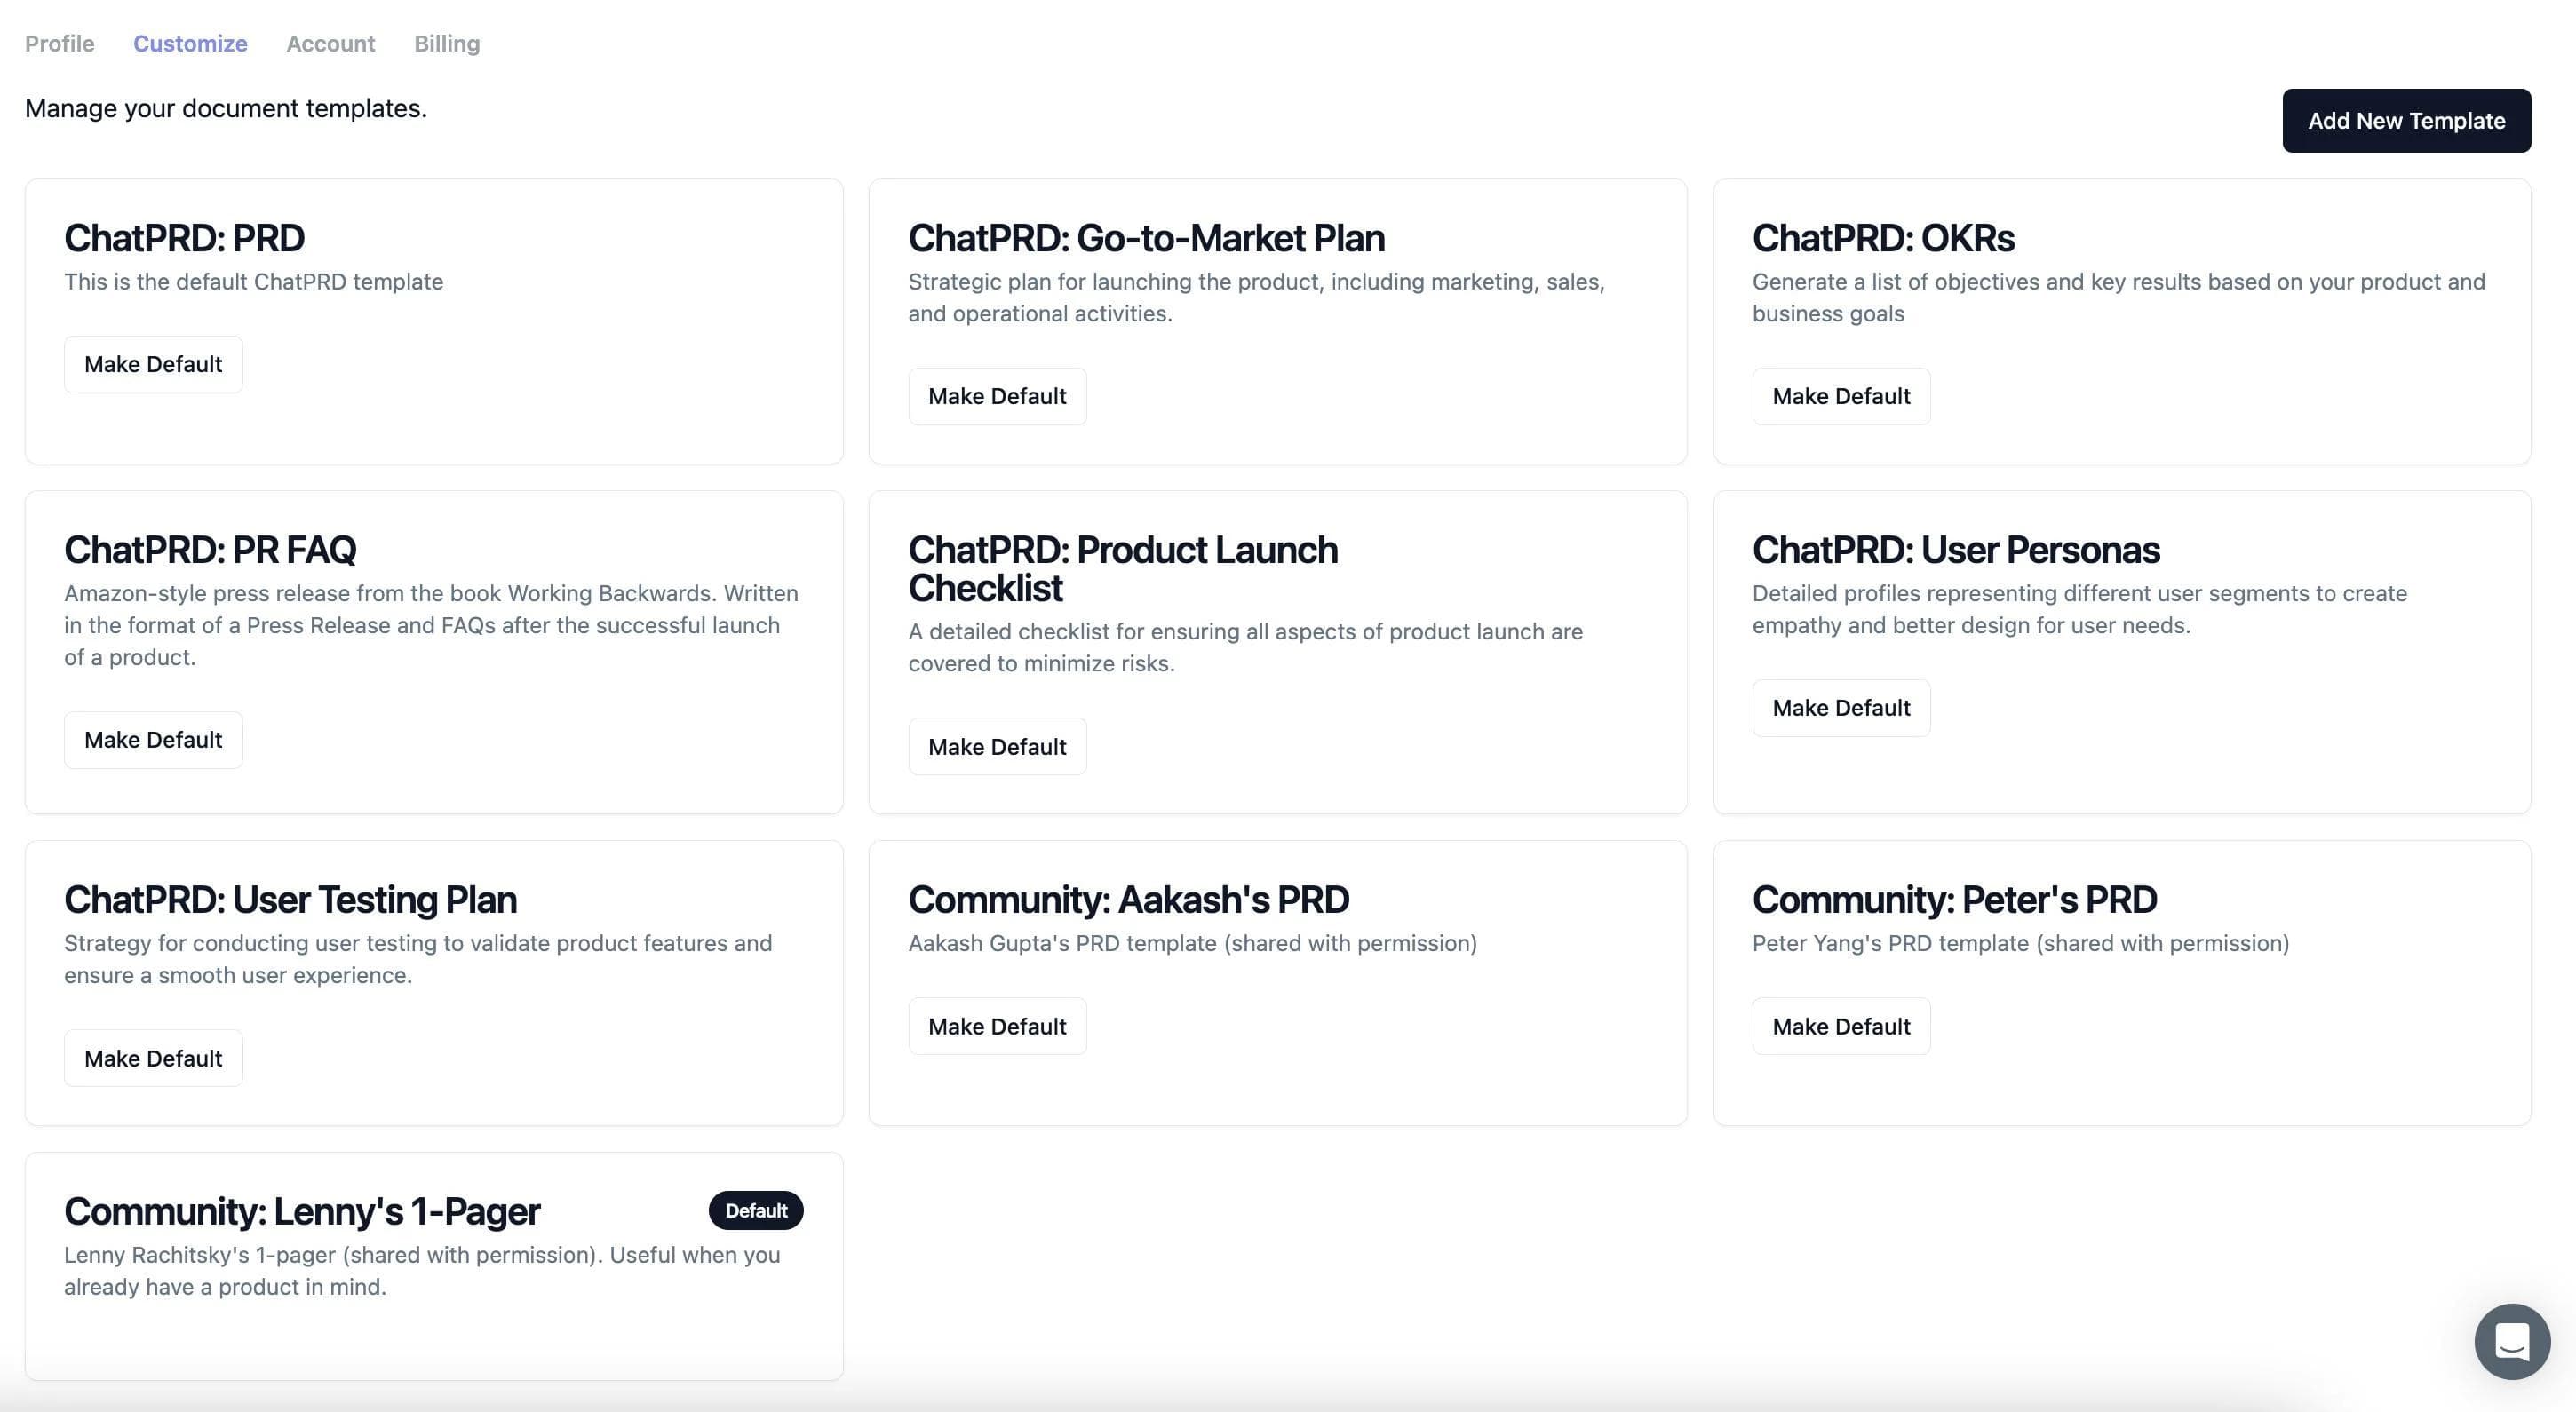Click the ChatPRD: Go-to-Market Plan heading

(x=1145, y=238)
